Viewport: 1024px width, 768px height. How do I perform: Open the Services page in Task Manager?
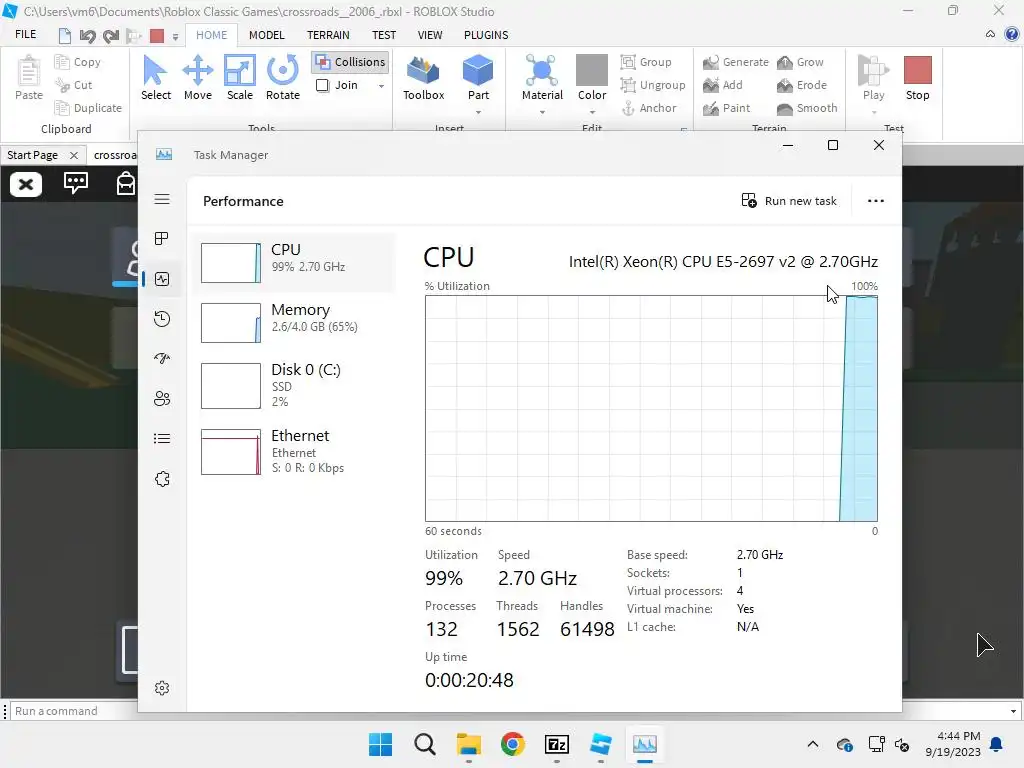click(162, 479)
